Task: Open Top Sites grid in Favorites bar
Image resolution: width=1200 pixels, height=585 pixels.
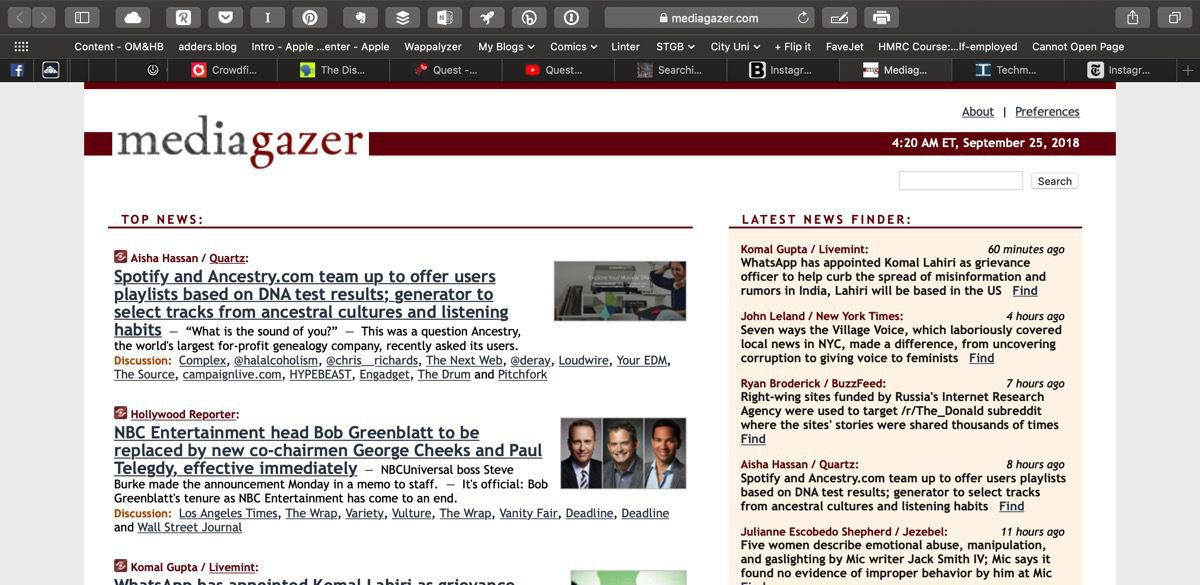Action: pyautogui.click(x=21, y=46)
